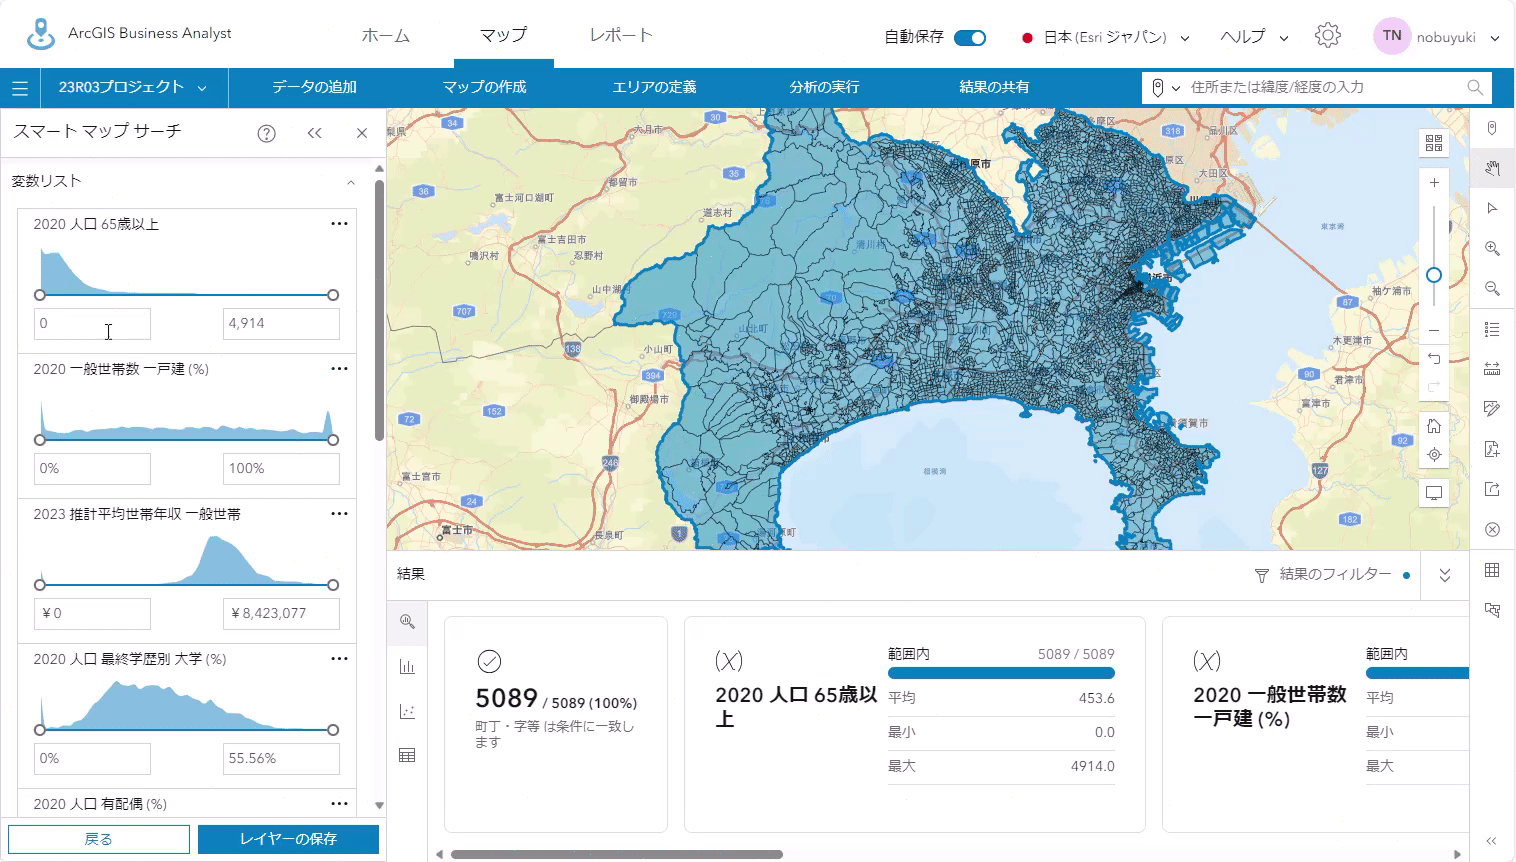The image size is (1516, 862).
Task: Open options for 2020 人口 65歳以上
Action: point(339,224)
